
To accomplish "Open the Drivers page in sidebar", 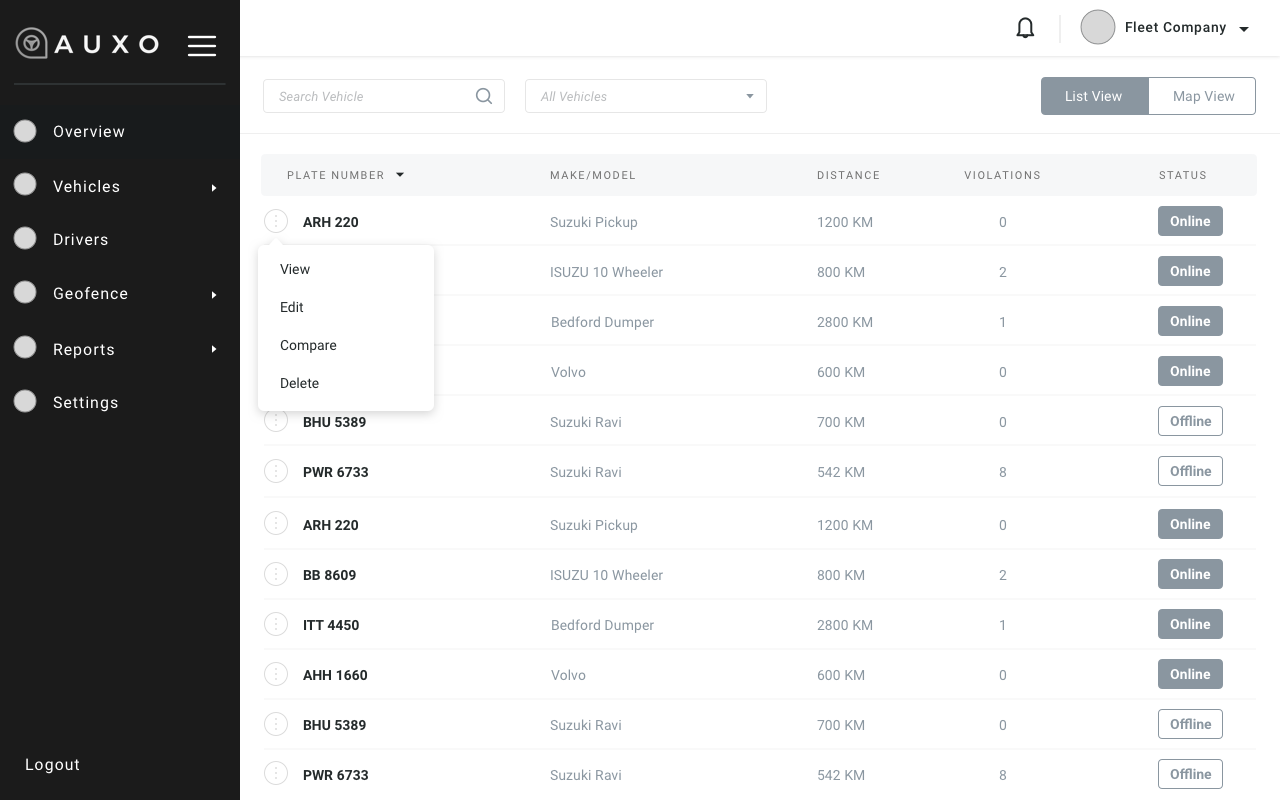I will (x=80, y=240).
